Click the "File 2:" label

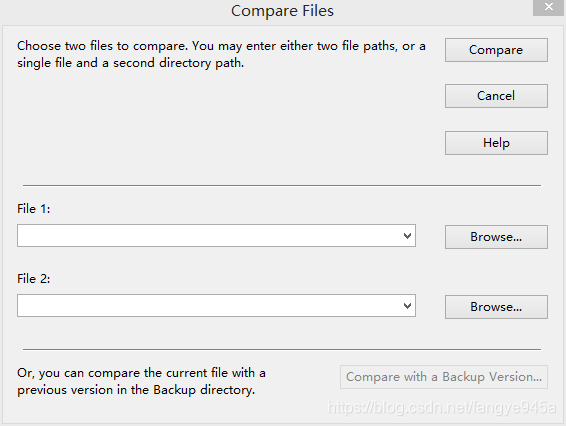(x=34, y=279)
